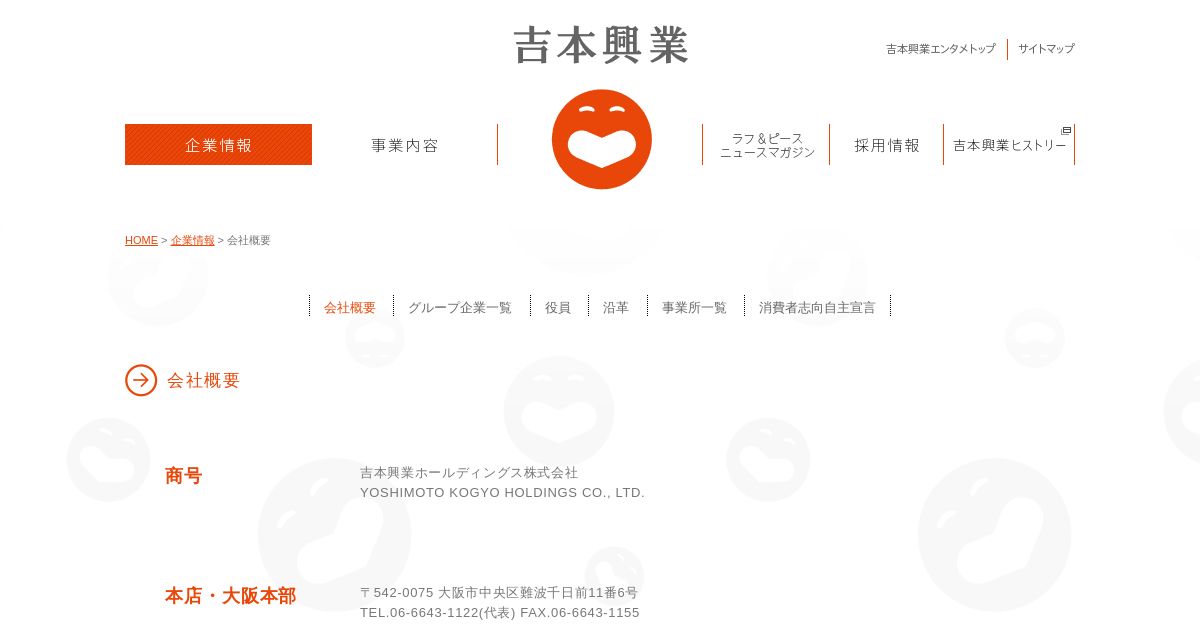Switch to グループ企業一覧 sub-tab
Screen dimensions: 1200x630
coord(460,308)
